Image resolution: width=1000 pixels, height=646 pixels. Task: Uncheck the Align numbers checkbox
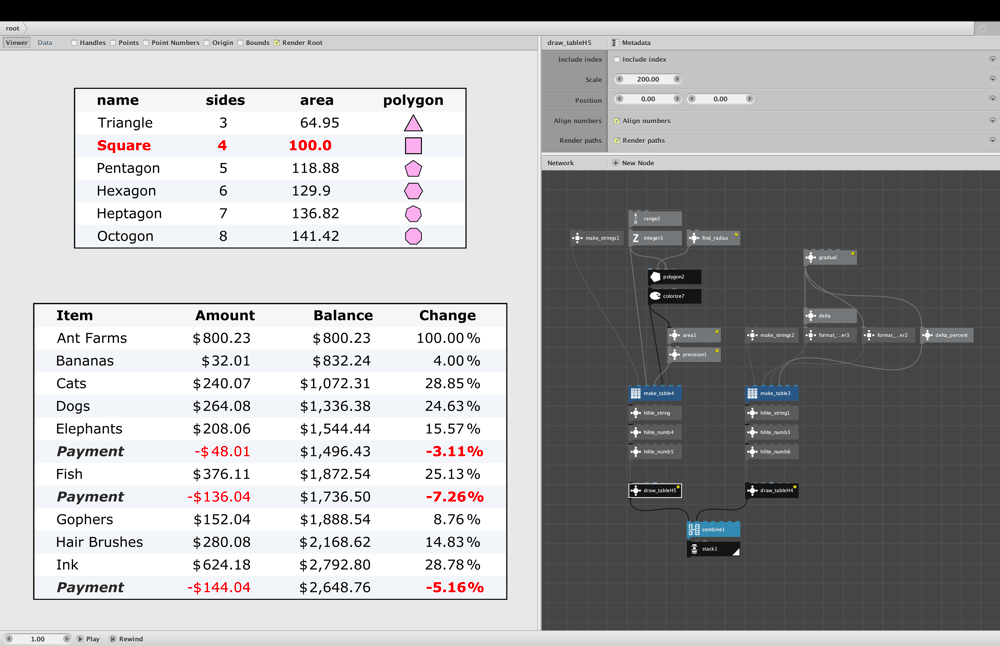tap(617, 121)
